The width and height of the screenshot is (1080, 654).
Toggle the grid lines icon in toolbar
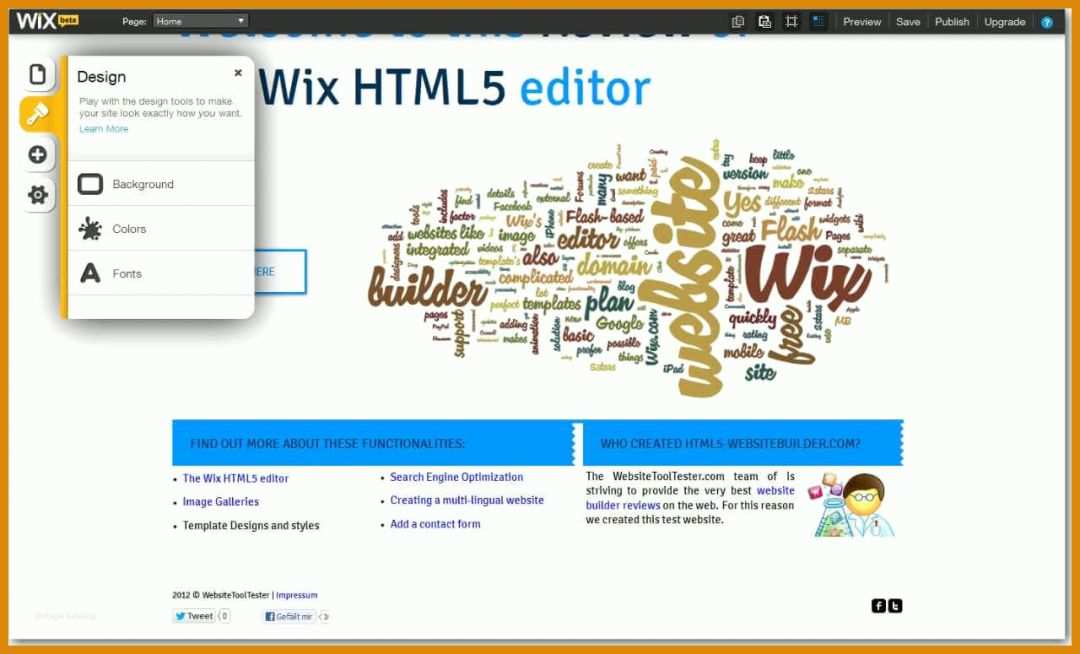[x=791, y=21]
